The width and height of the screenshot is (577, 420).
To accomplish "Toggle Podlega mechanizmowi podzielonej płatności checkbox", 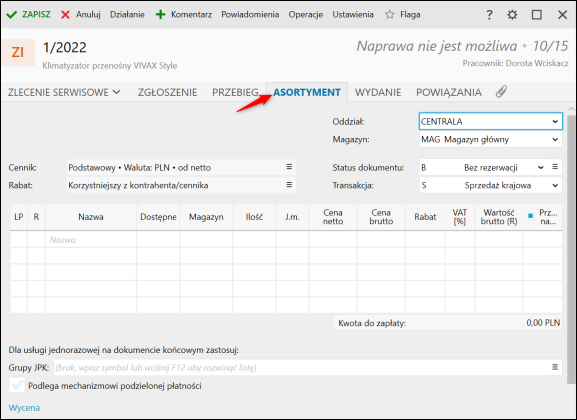I will coord(17,385).
